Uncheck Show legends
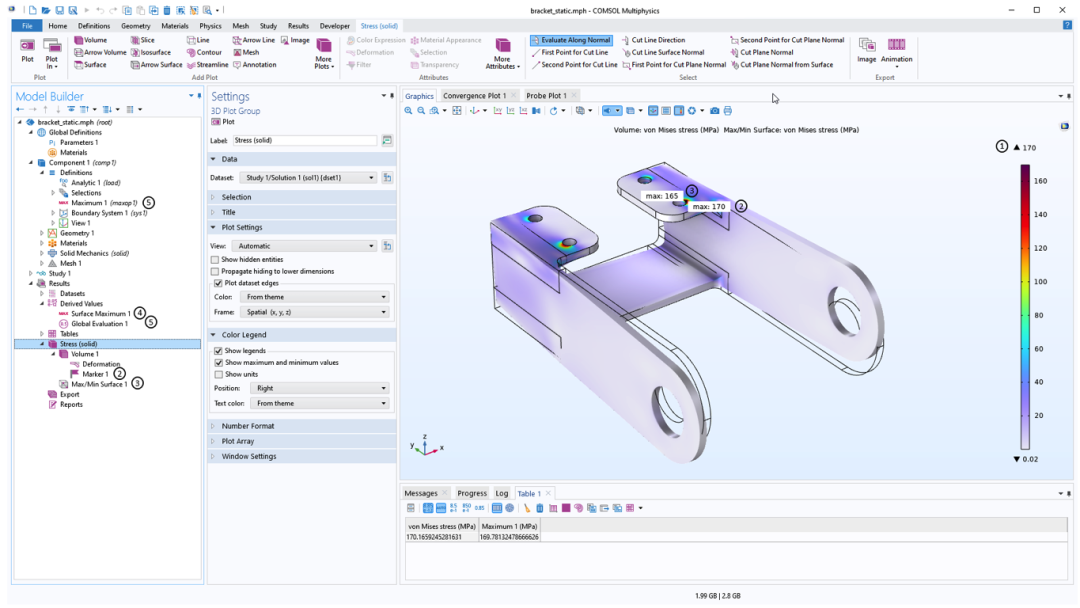The width and height of the screenshot is (1080, 608). (x=218, y=350)
